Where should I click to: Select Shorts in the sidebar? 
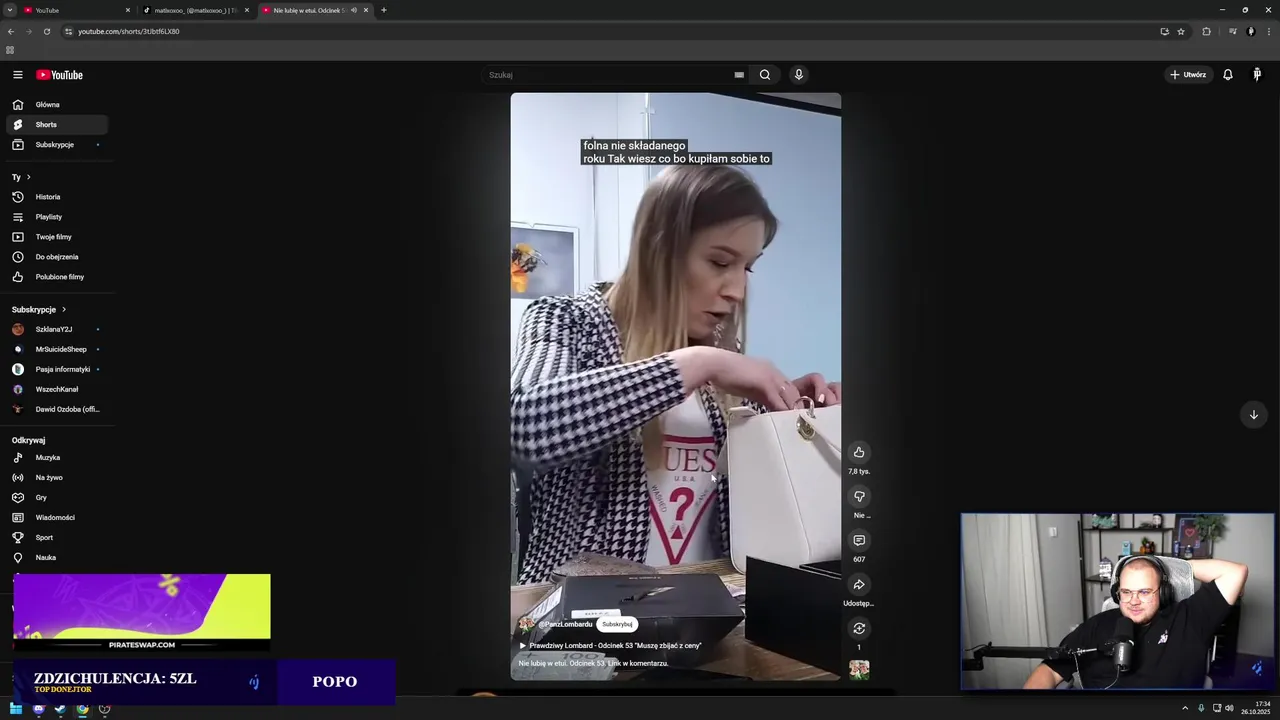pos(56,125)
